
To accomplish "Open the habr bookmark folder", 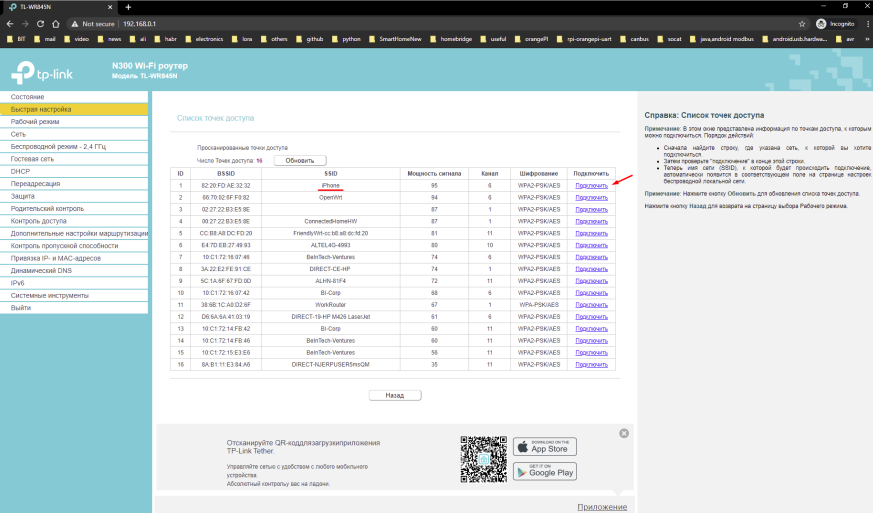I will (166, 39).
